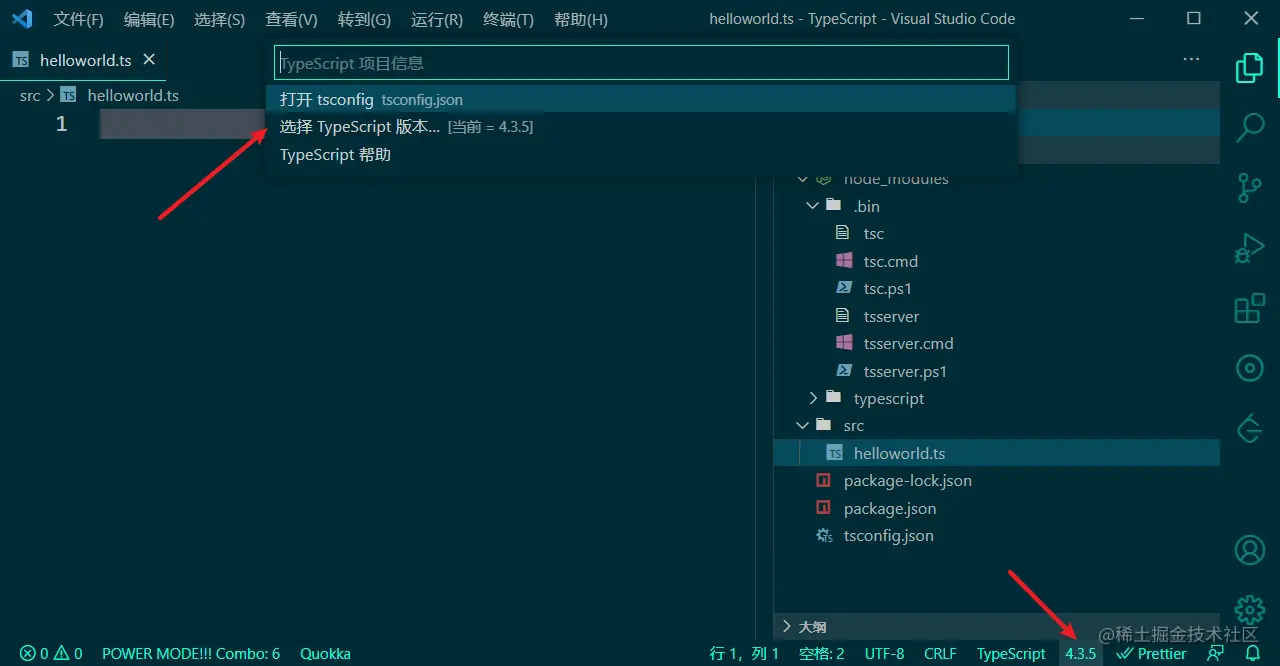The width and height of the screenshot is (1280, 666).
Task: Open the 转到(G) menu
Action: coord(364,19)
